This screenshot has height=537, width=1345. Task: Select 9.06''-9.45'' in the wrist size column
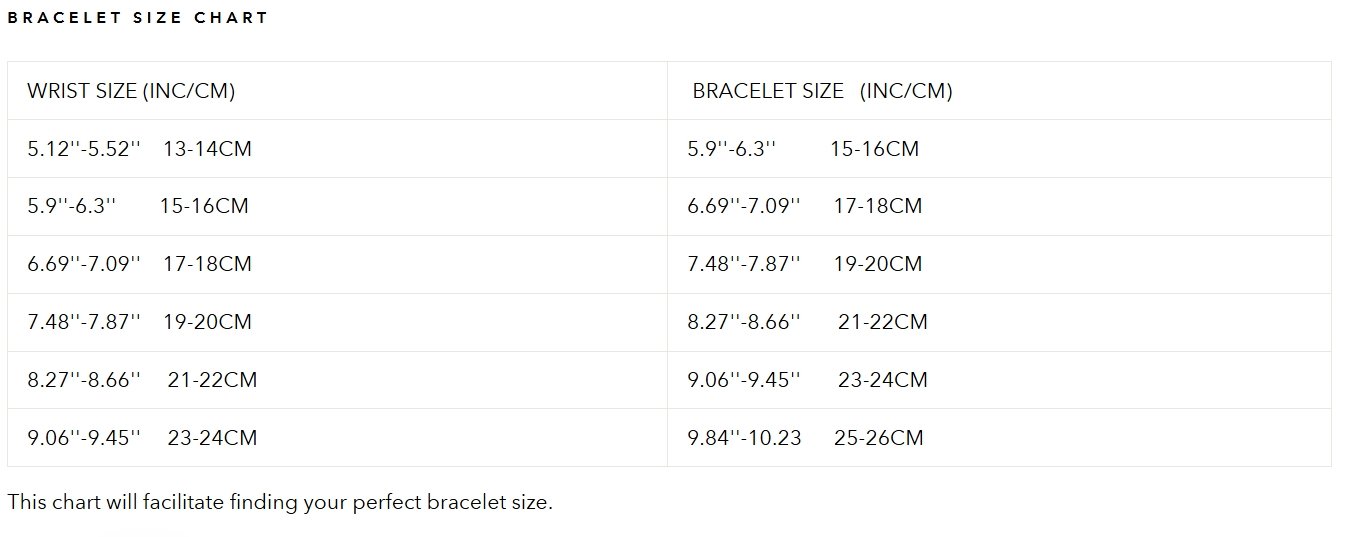[84, 439]
